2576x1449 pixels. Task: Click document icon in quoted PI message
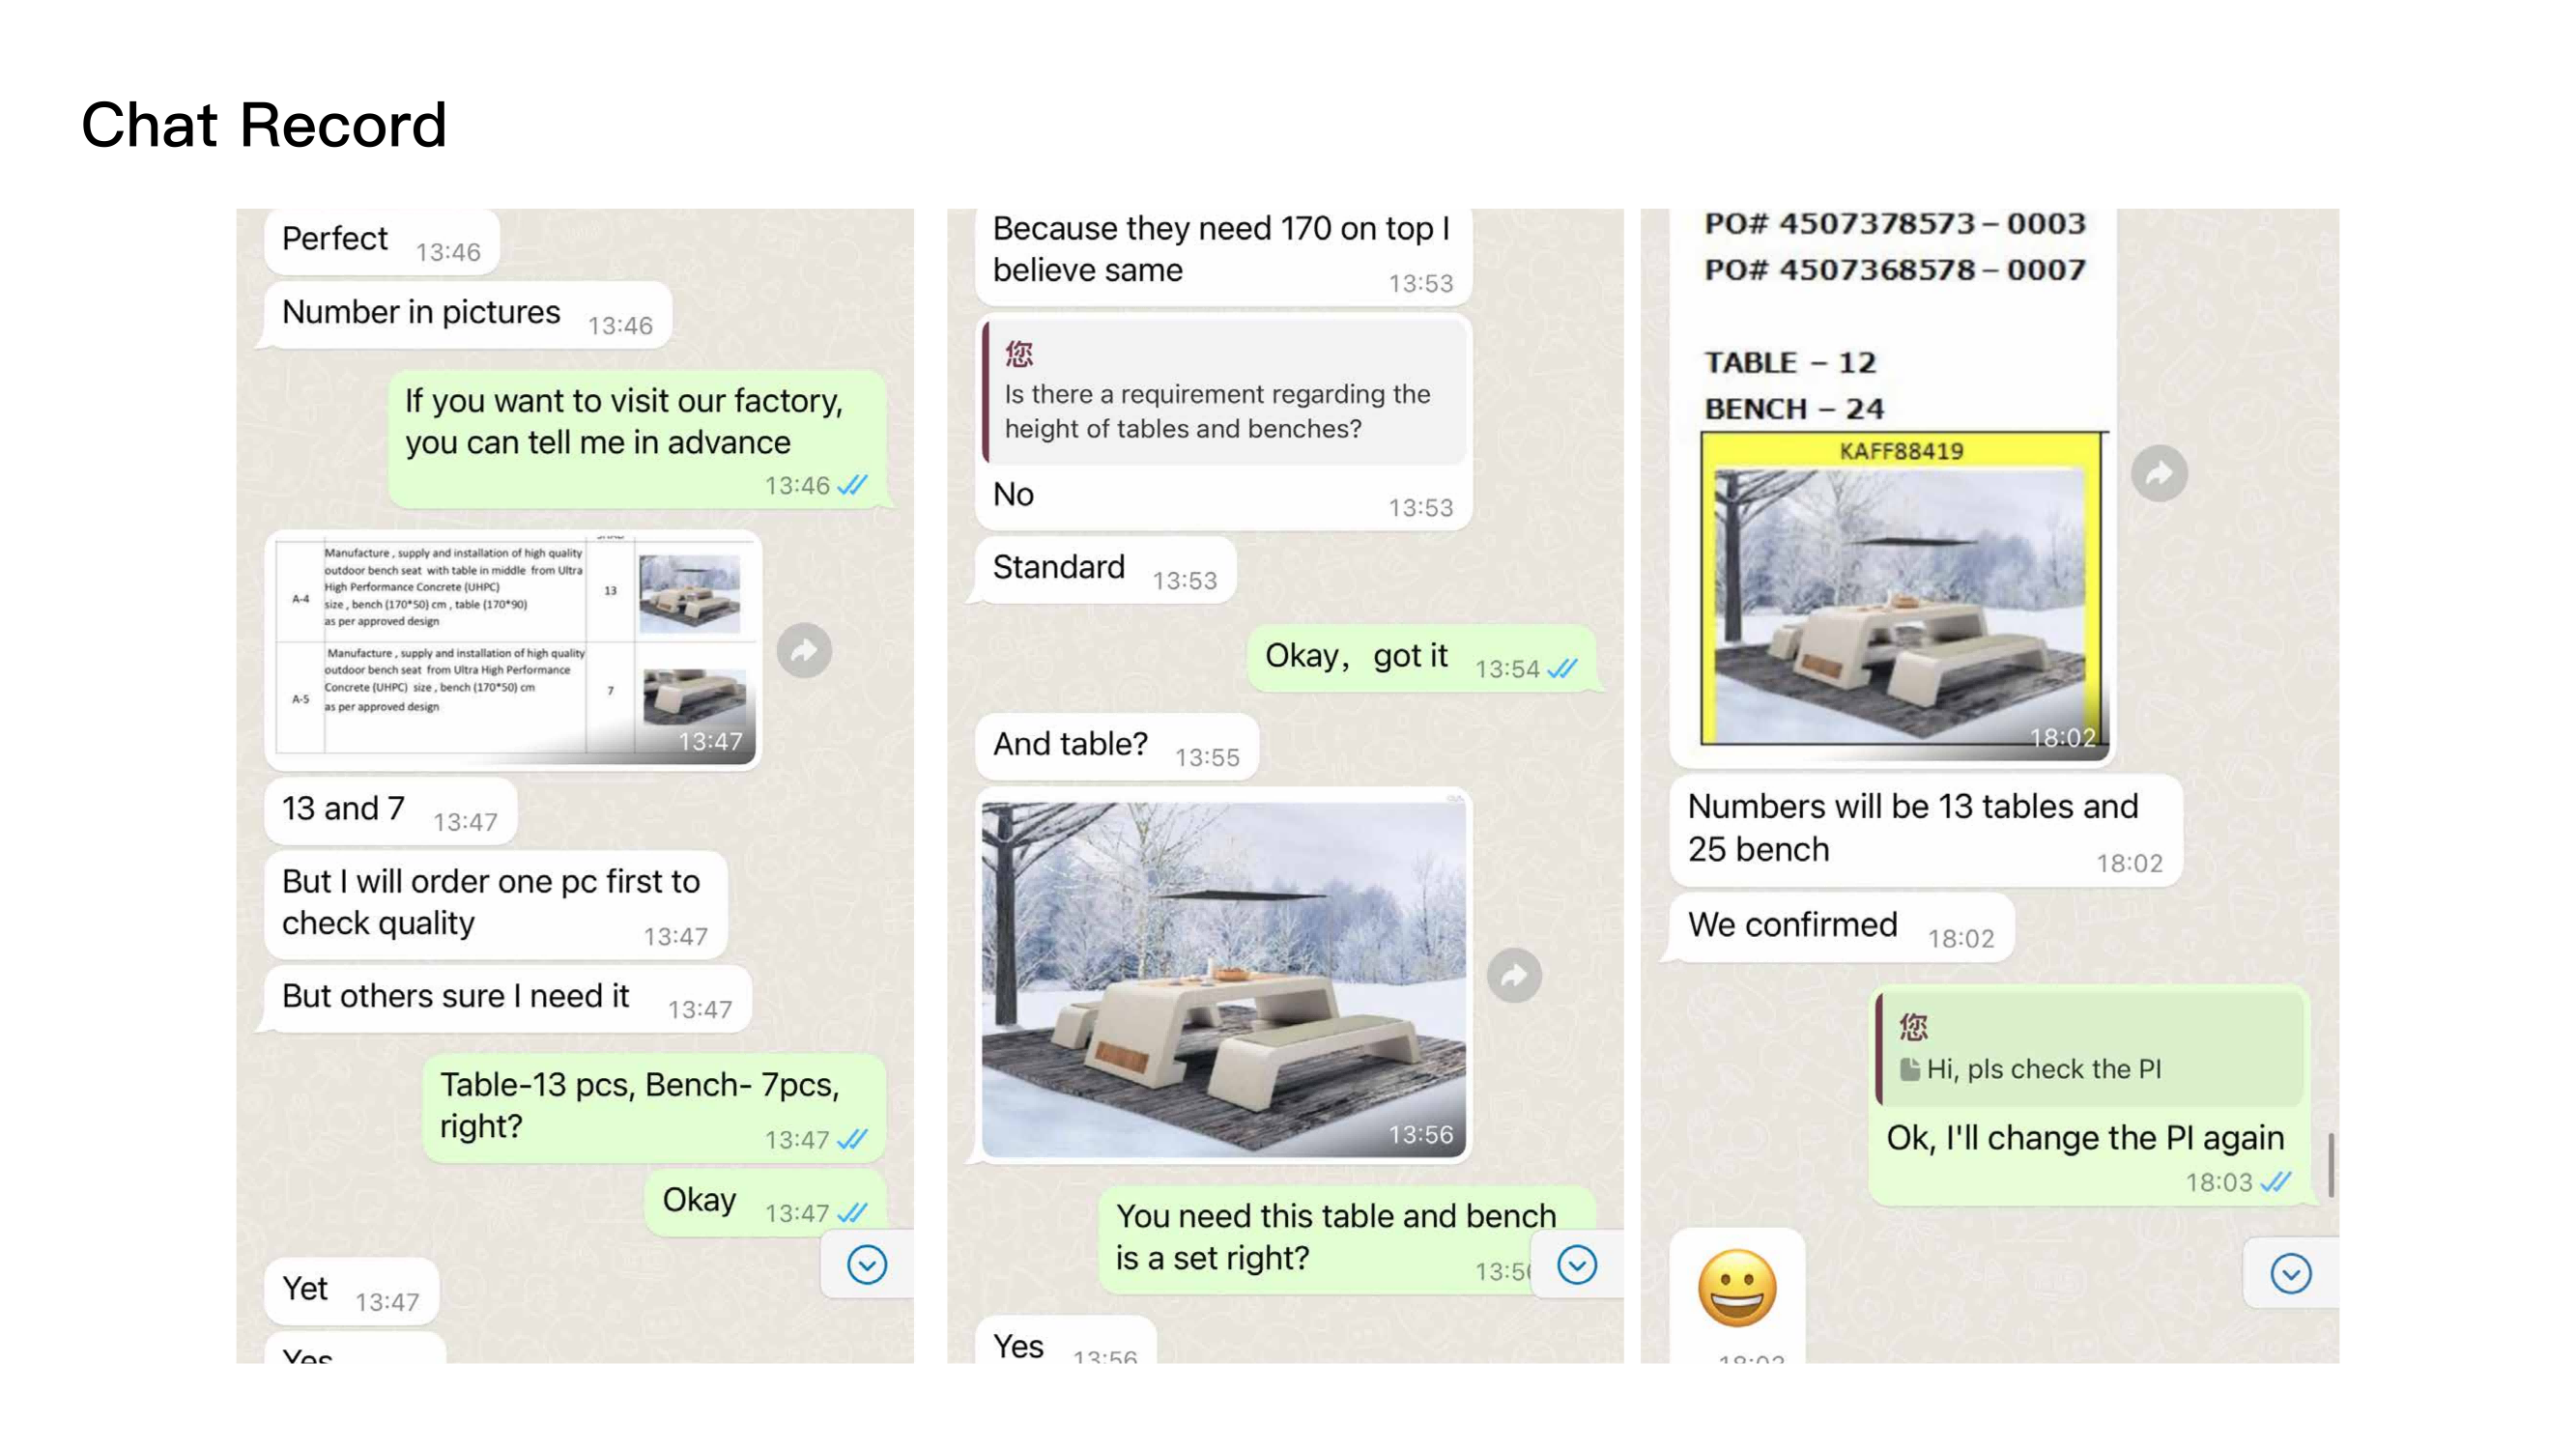point(1909,1069)
